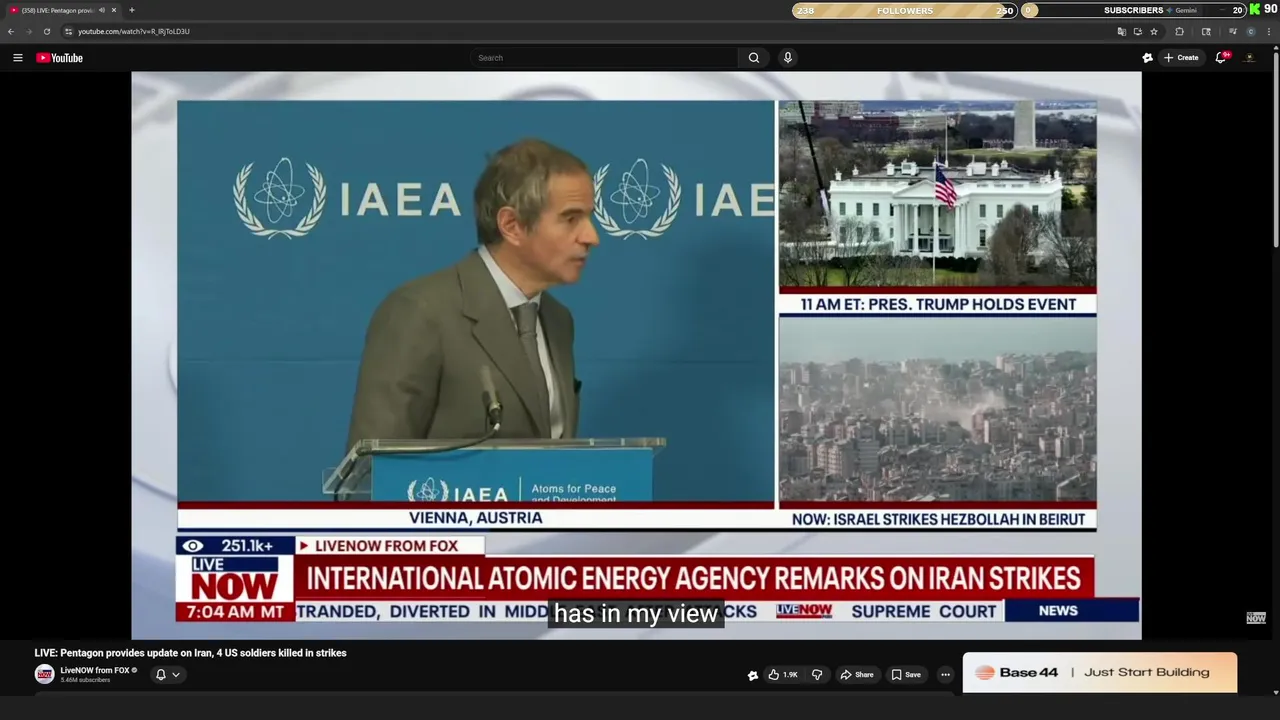Click into the YouTube search field
Screen dimensions: 1280x720
[605, 58]
